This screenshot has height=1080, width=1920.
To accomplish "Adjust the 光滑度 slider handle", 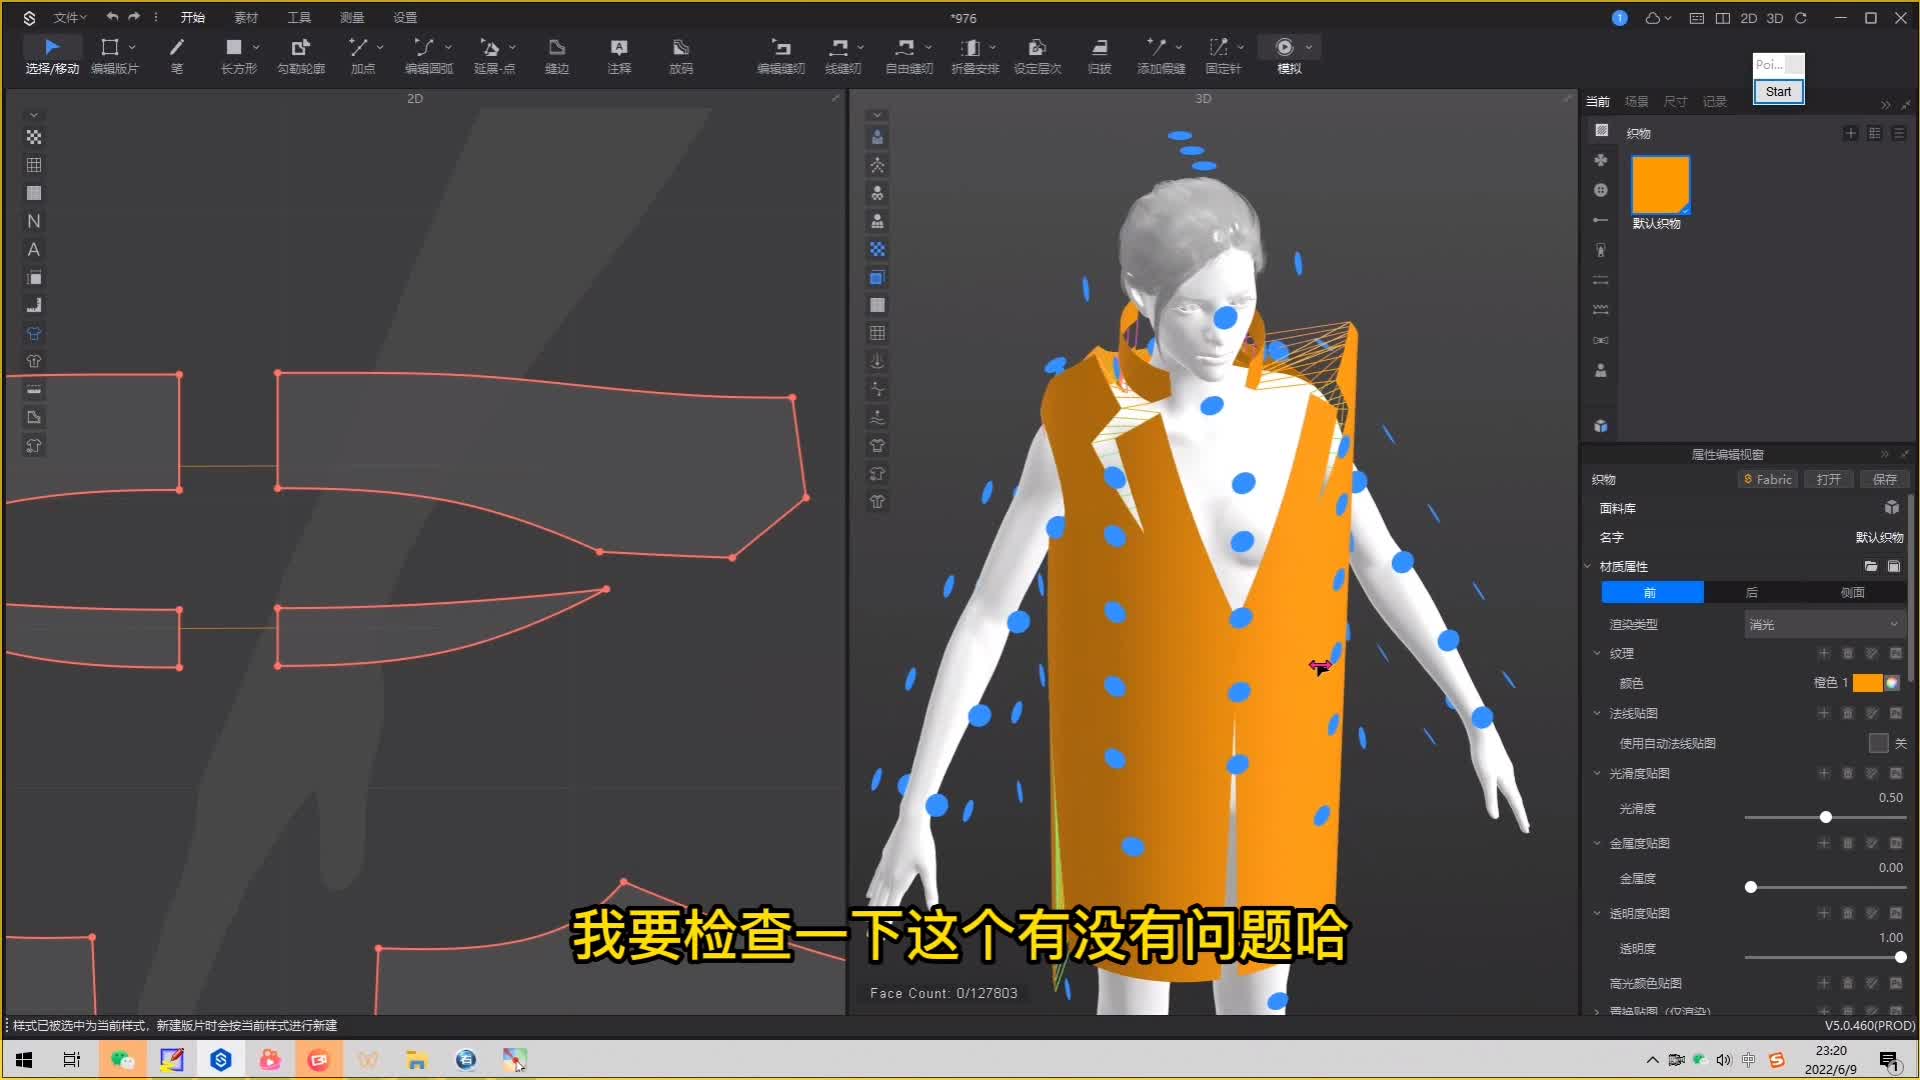I will (1826, 817).
